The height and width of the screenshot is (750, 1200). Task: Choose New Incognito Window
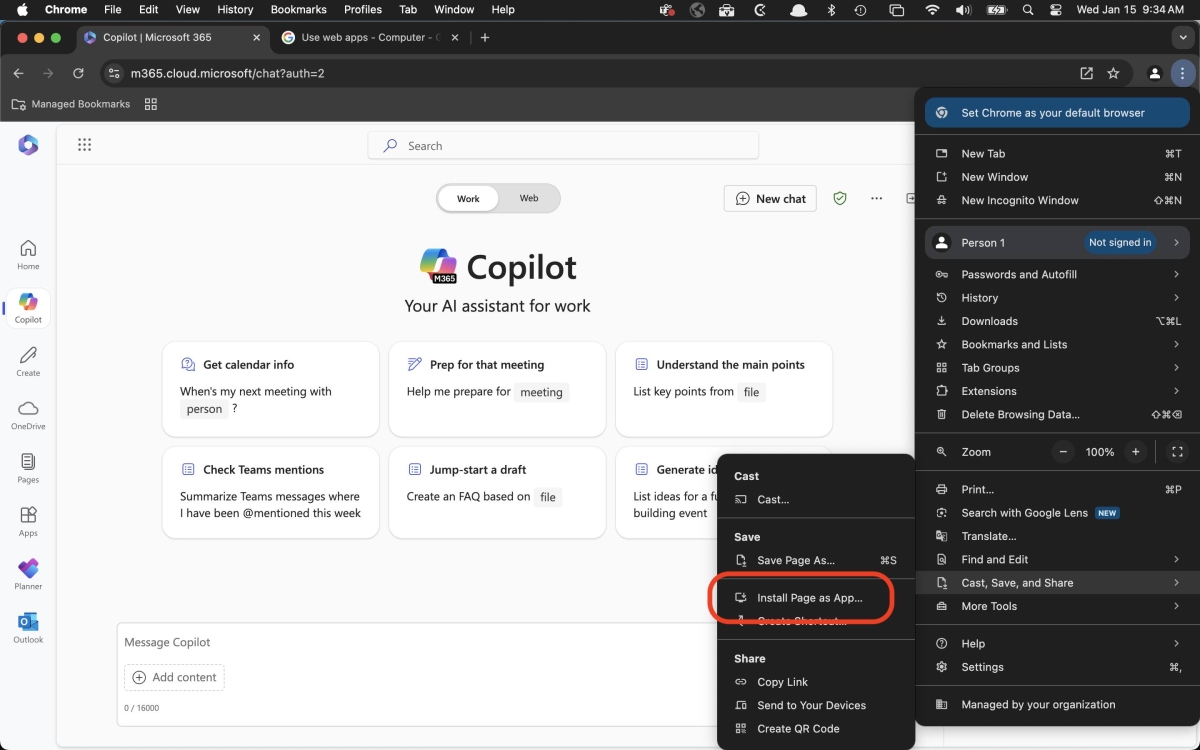1057,200
